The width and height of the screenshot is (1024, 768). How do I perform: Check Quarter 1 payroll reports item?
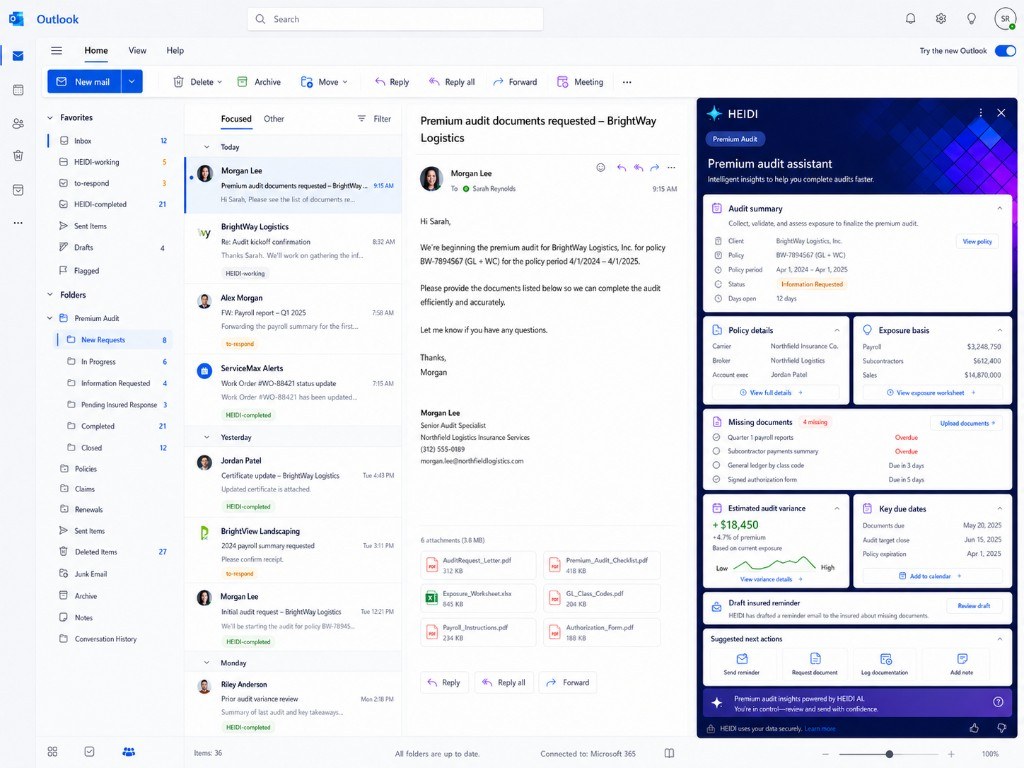tap(716, 438)
